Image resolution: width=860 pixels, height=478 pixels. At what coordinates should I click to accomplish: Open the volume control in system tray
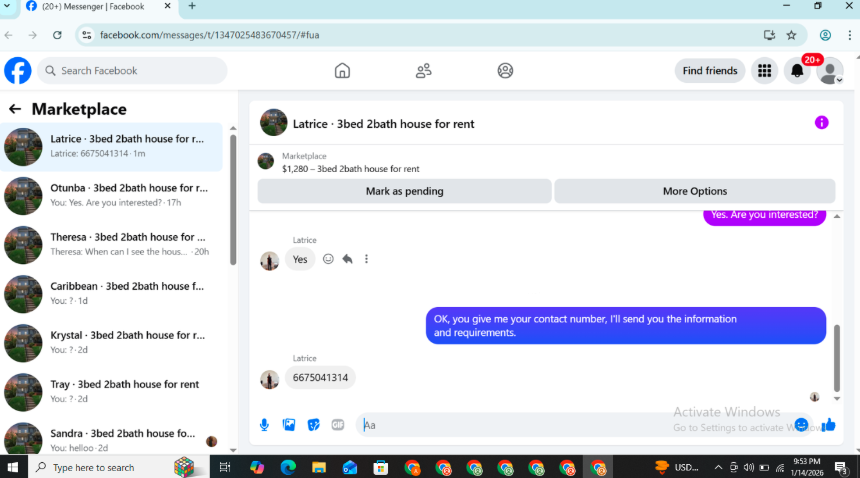(749, 468)
